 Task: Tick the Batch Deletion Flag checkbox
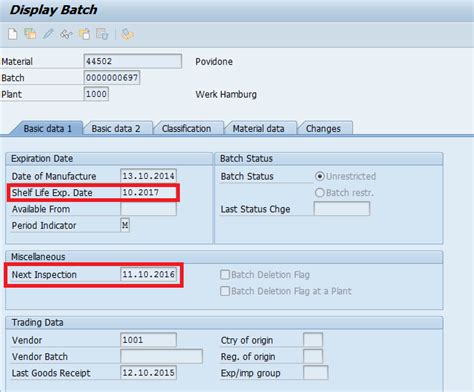225,275
